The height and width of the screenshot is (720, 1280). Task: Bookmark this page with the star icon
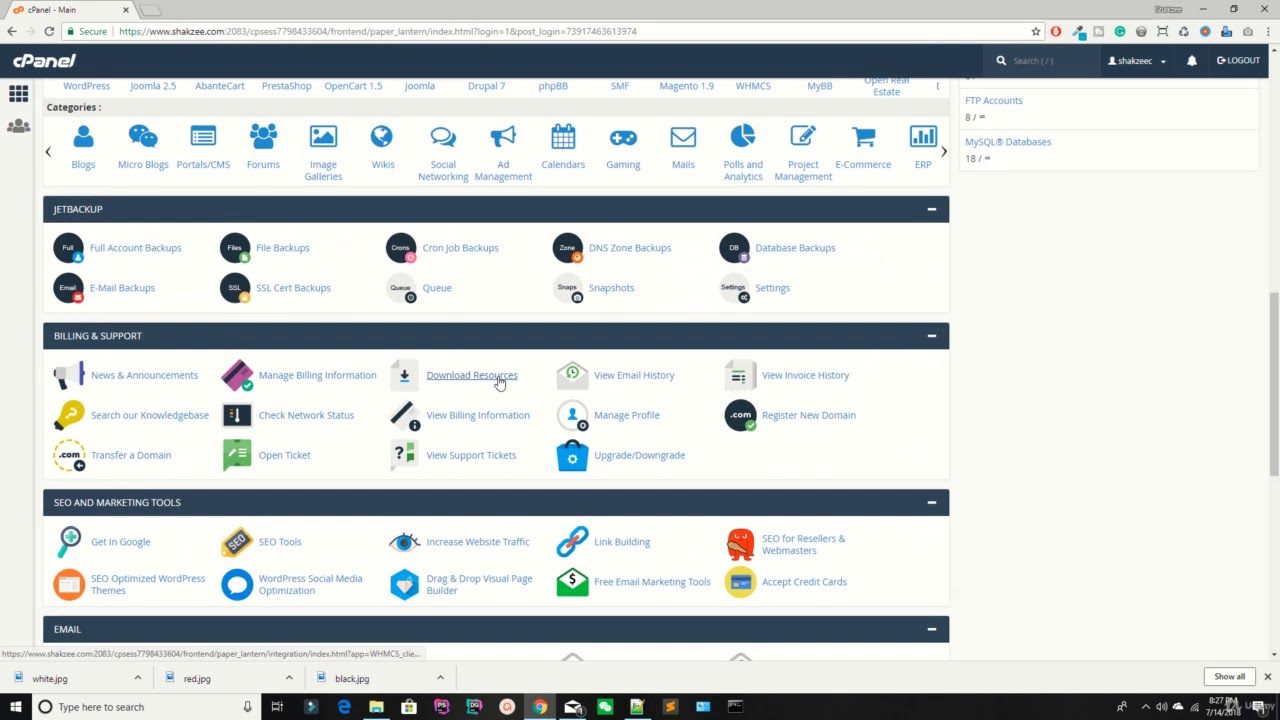point(1036,31)
